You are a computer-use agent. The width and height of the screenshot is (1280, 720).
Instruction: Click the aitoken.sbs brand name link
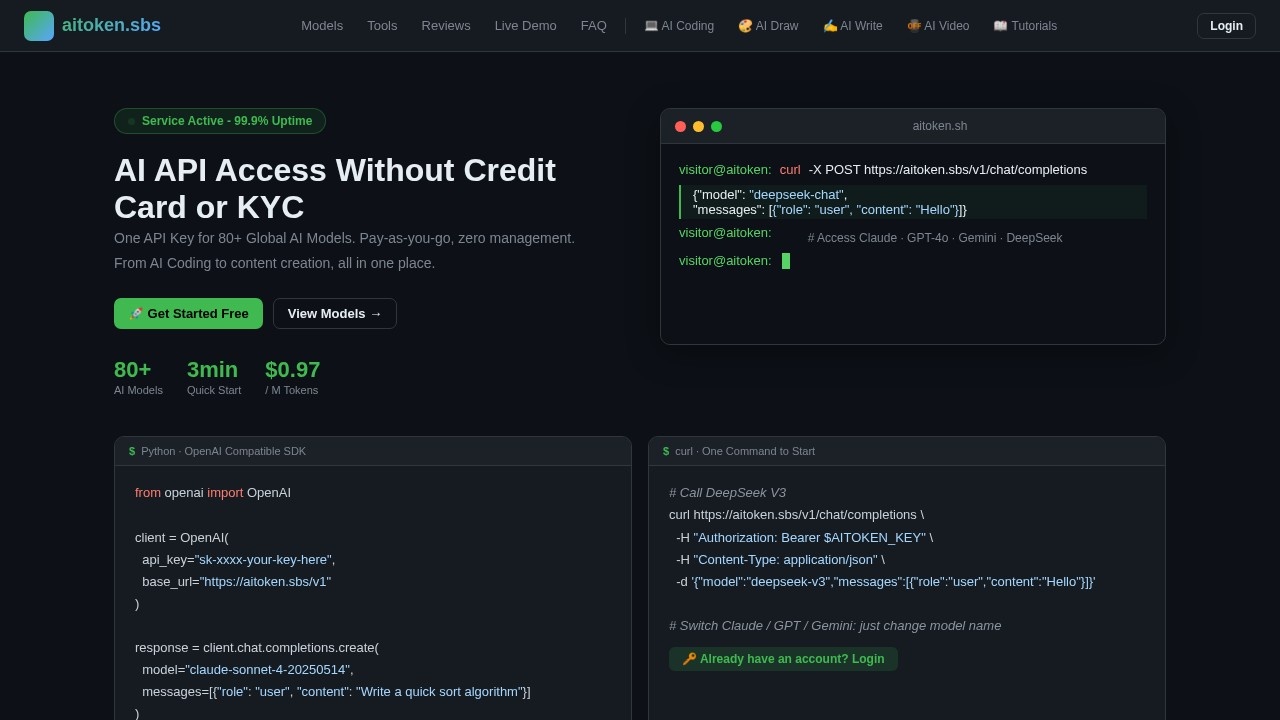tap(111, 26)
